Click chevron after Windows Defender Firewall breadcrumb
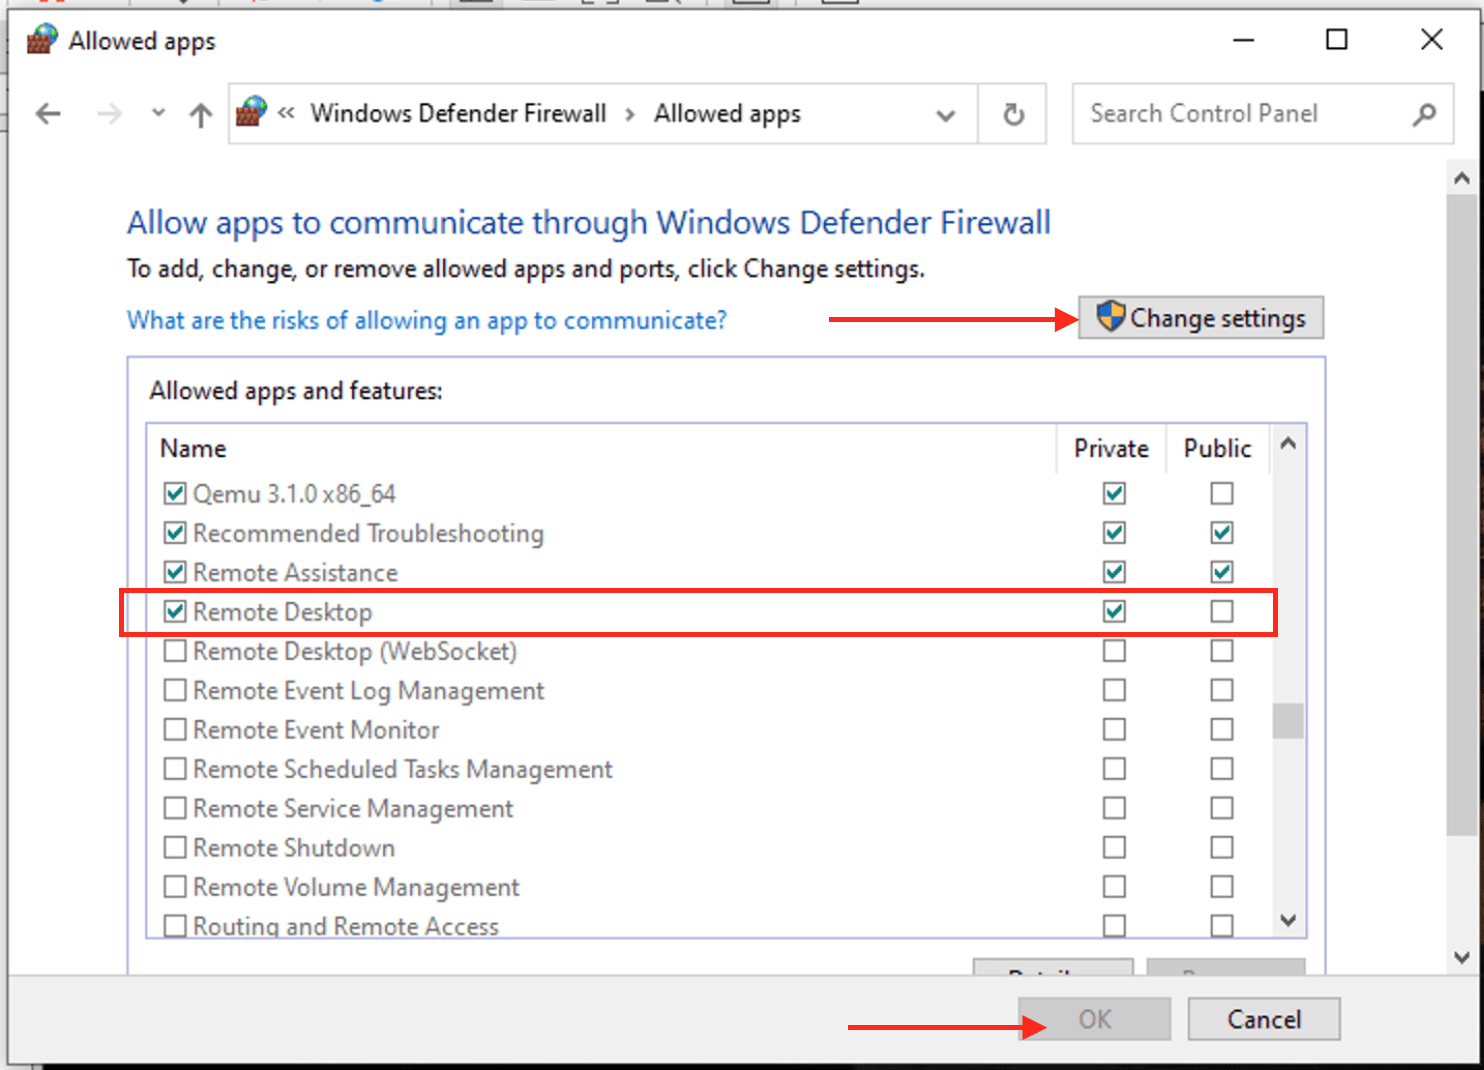 click(630, 114)
